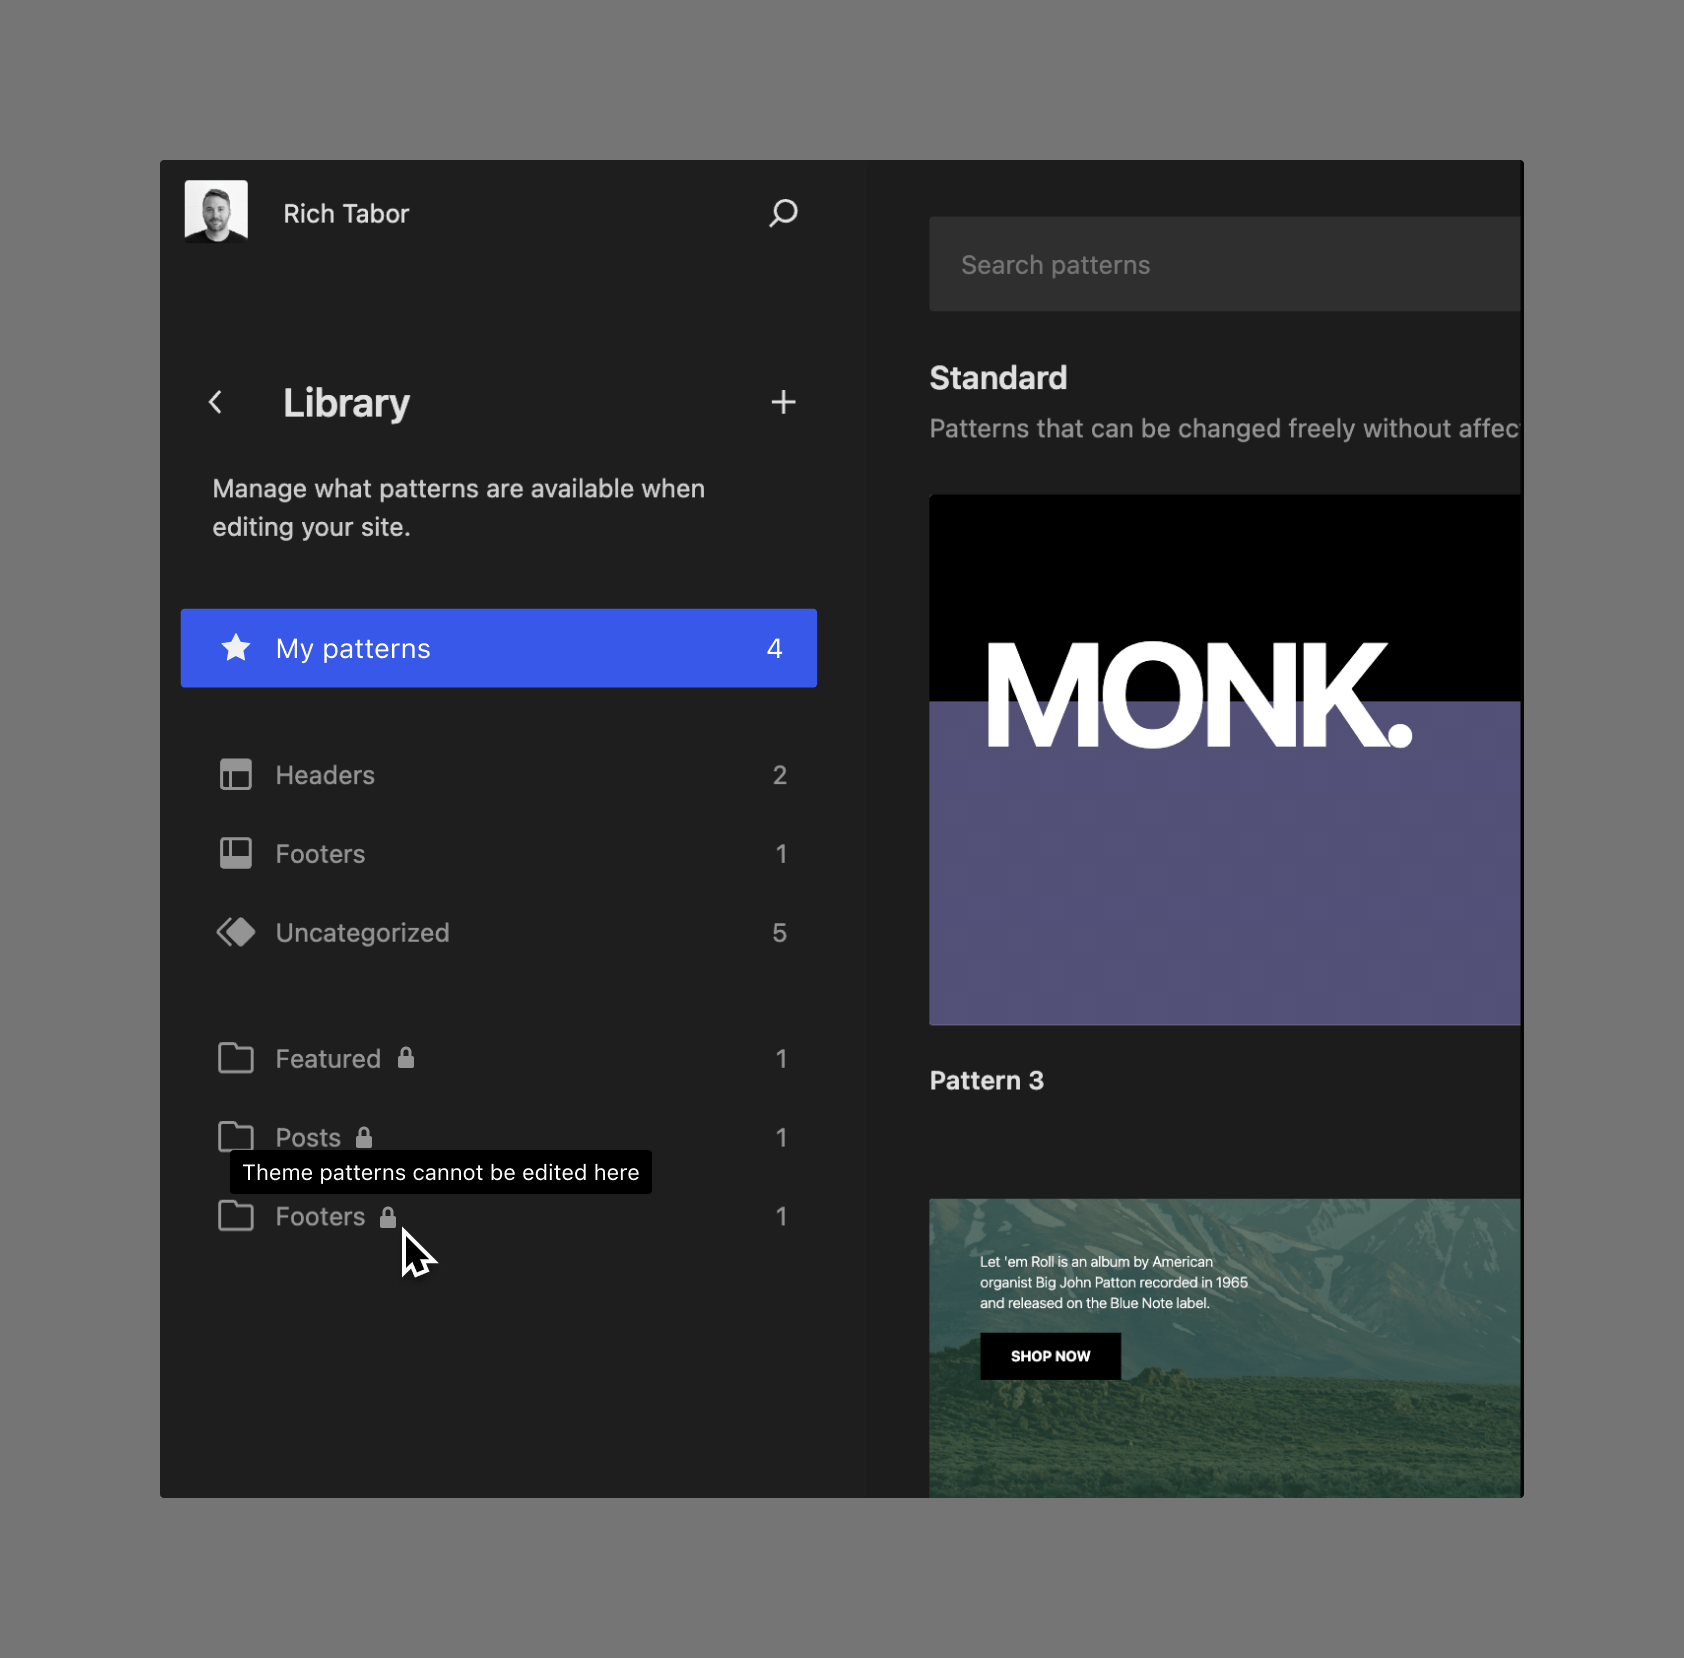The width and height of the screenshot is (1684, 1658).
Task: Open the Headers category list
Action: [x=324, y=774]
